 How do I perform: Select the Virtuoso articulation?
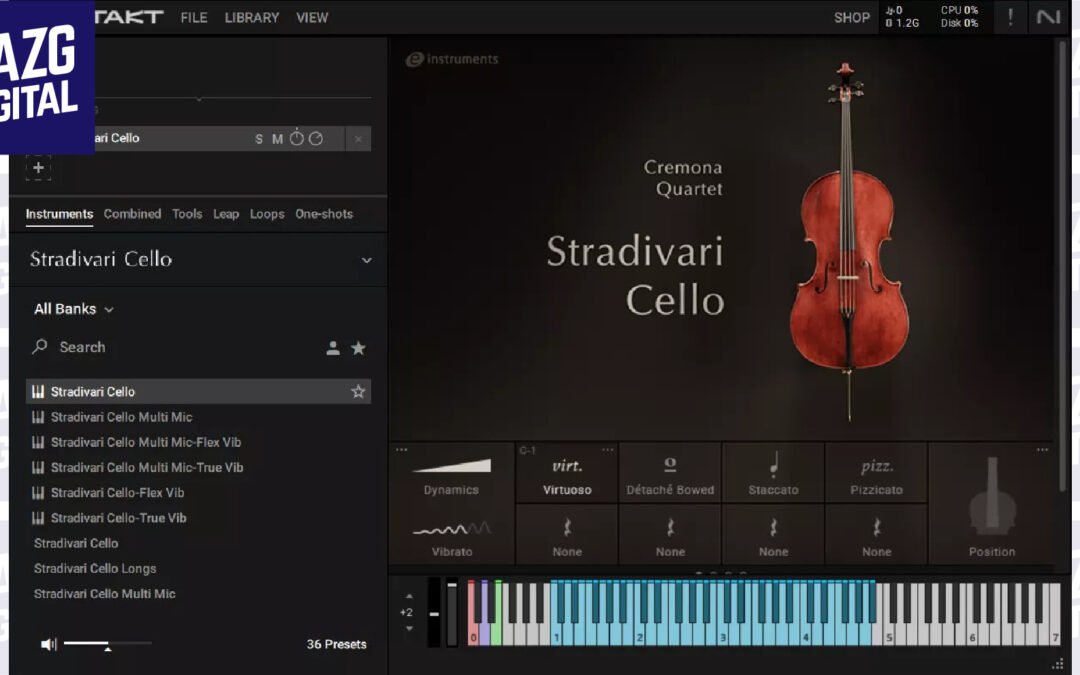click(567, 474)
